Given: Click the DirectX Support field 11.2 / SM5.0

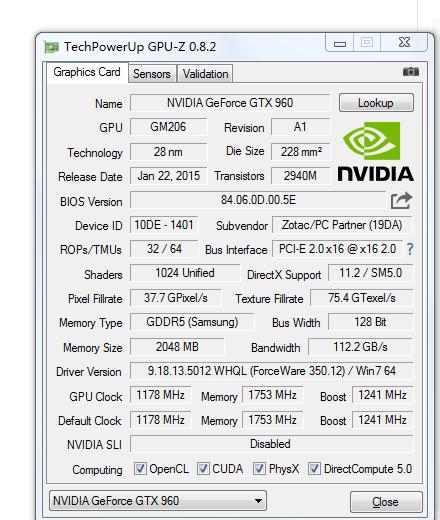Looking at the screenshot, I should tap(370, 273).
